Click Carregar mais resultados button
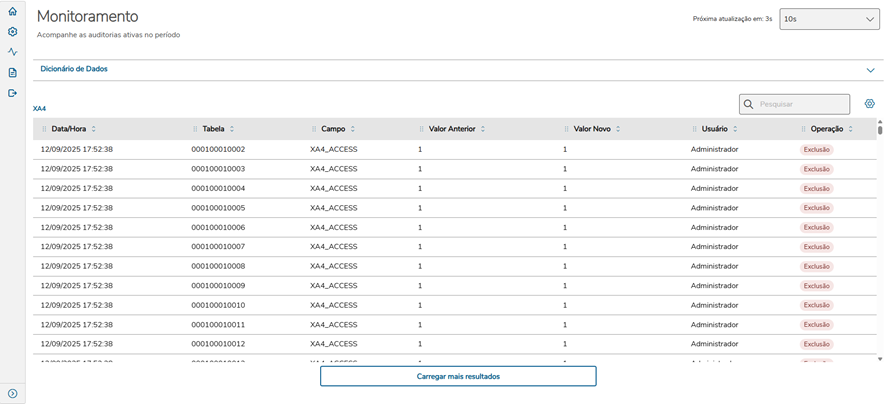The width and height of the screenshot is (886, 404). (x=458, y=376)
